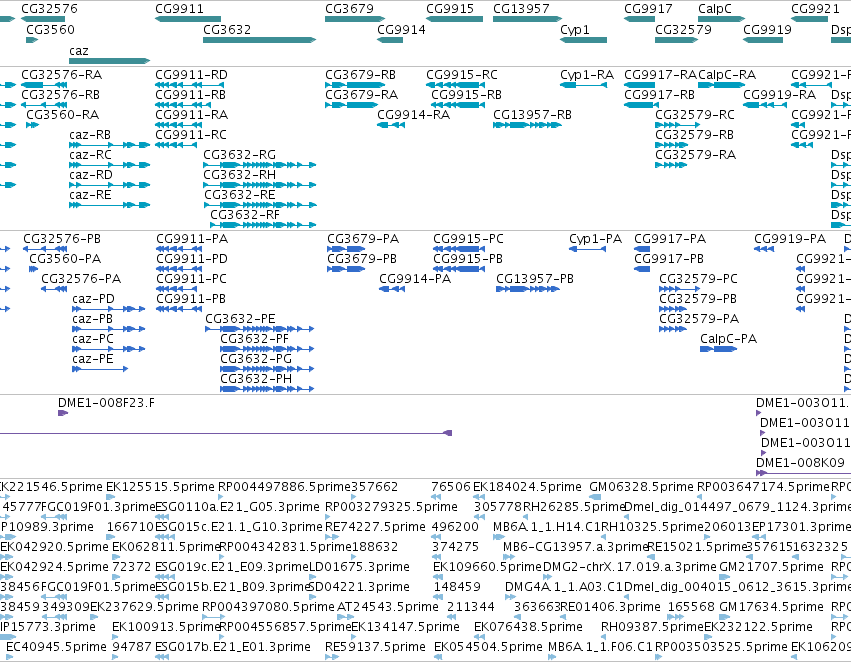Image resolution: width=851 pixels, height=662 pixels.
Task: Select the CG3632 gene bar in top track
Action: (259, 40)
